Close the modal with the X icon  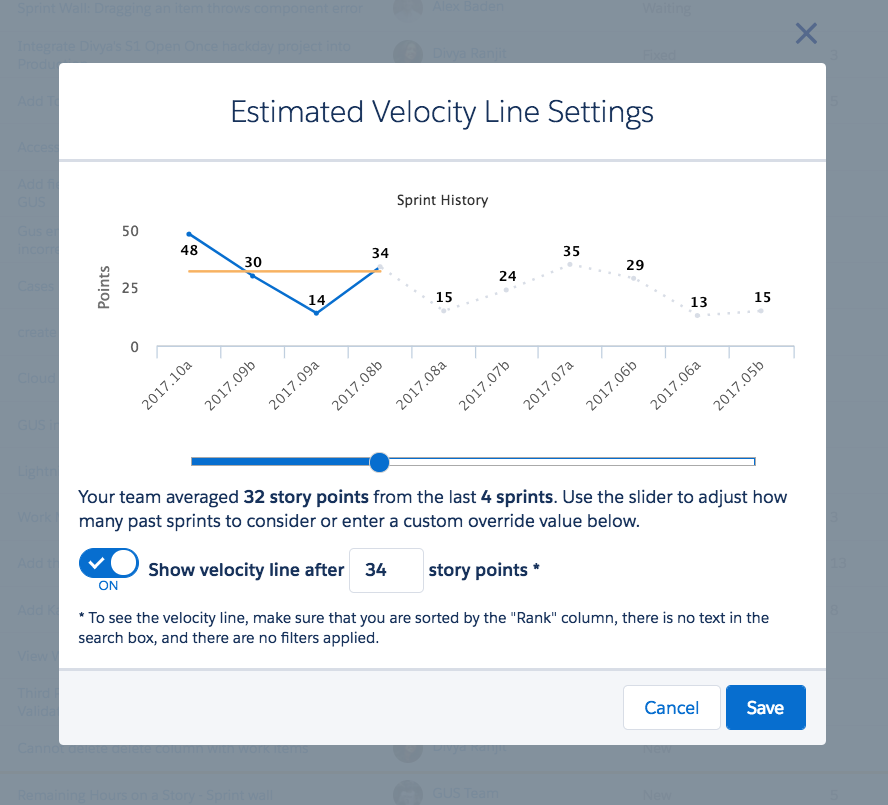pos(806,33)
